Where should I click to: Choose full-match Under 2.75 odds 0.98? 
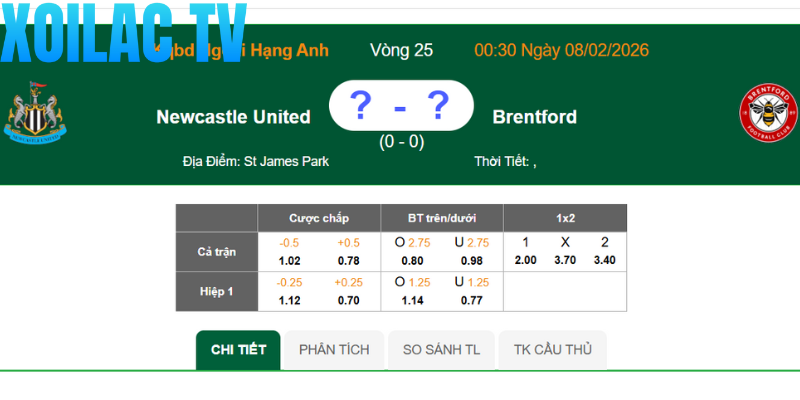coord(471,260)
